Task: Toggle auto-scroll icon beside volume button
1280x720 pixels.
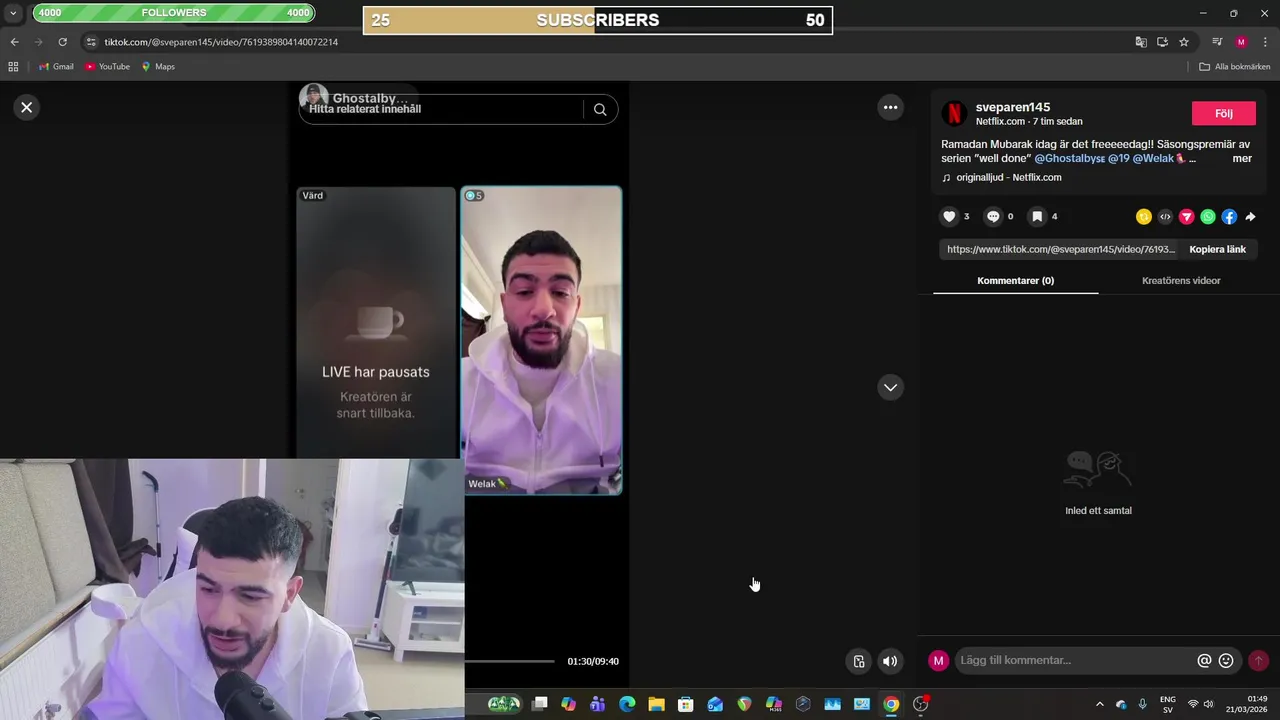Action: coord(858,661)
